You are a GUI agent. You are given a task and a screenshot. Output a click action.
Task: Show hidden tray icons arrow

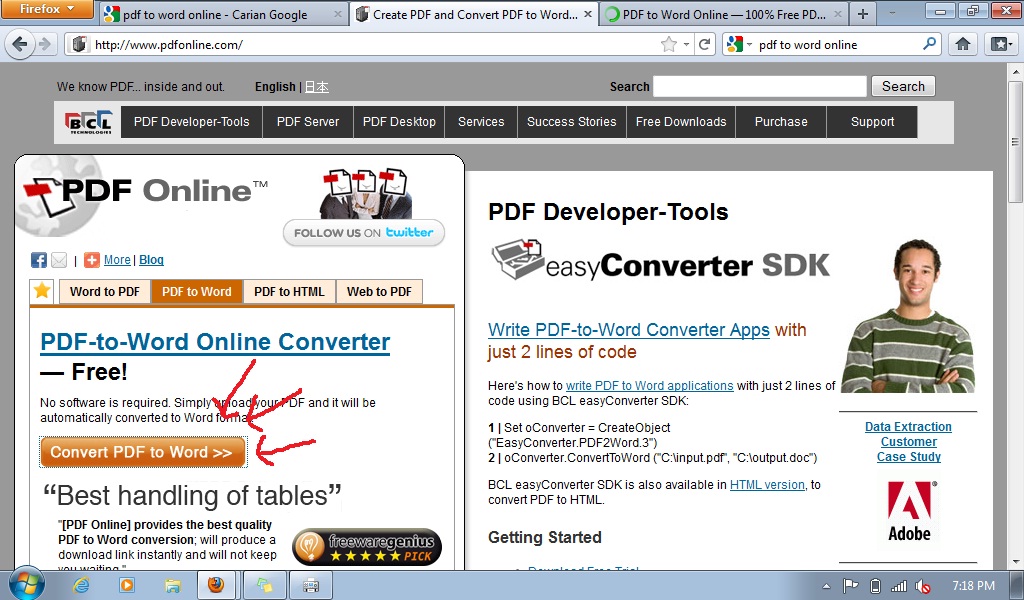[826, 586]
